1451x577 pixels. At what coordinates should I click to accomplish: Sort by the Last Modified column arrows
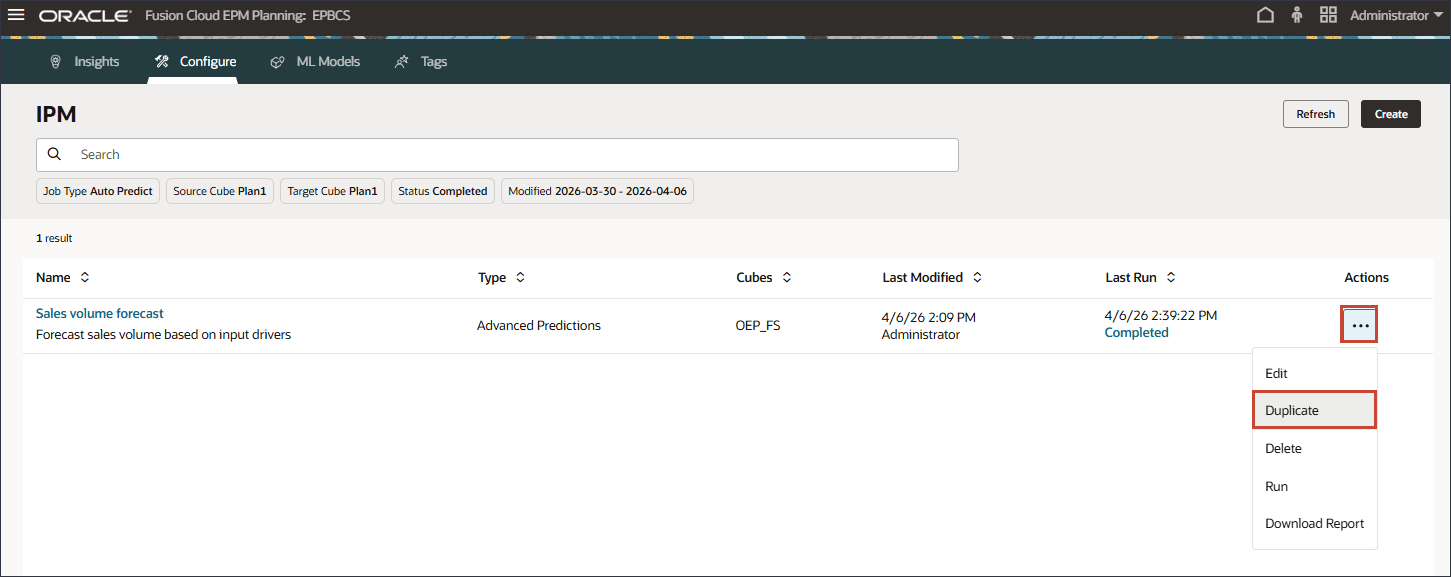(977, 277)
